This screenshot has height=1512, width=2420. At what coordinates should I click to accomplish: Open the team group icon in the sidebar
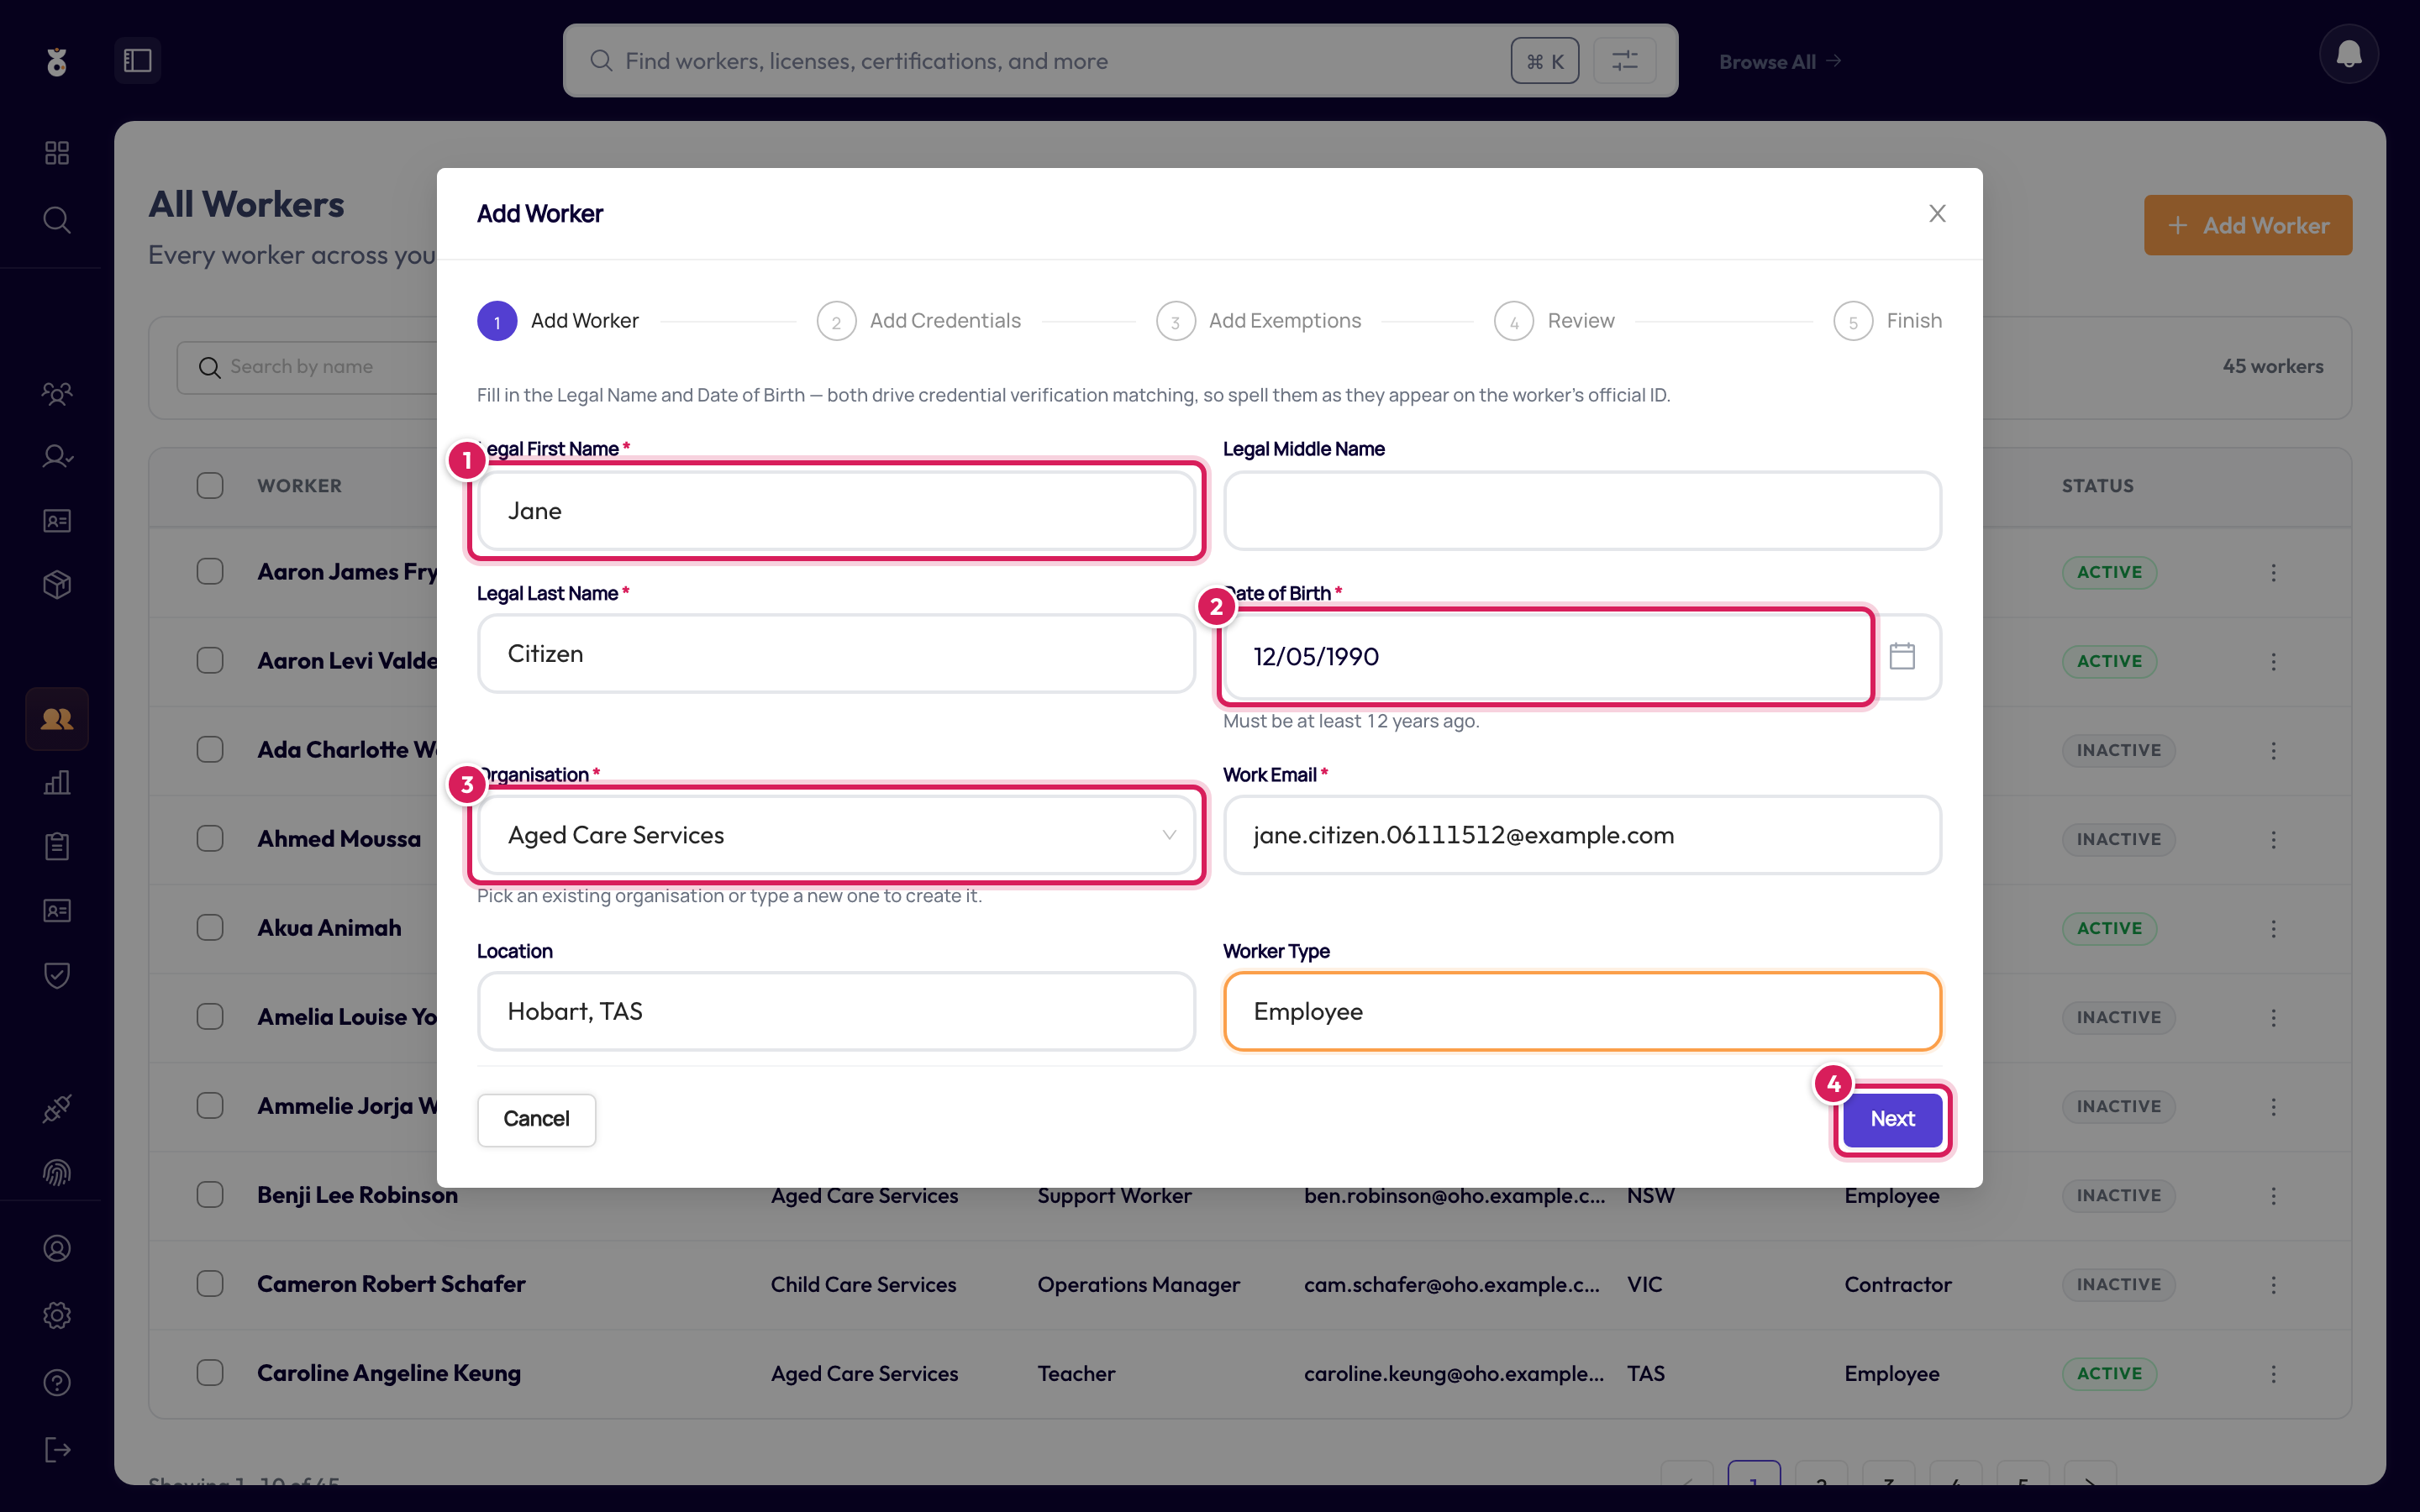point(57,393)
